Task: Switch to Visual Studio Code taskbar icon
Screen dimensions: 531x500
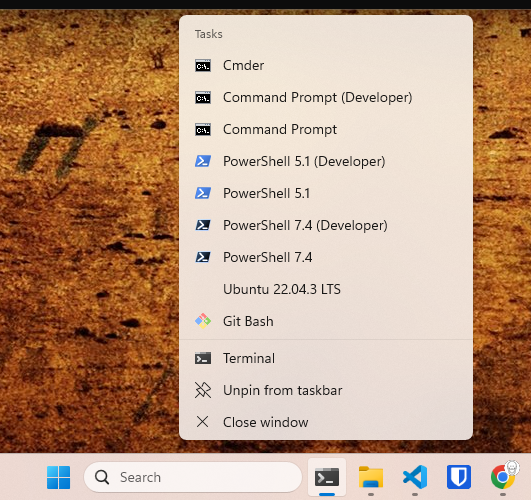Action: point(415,477)
